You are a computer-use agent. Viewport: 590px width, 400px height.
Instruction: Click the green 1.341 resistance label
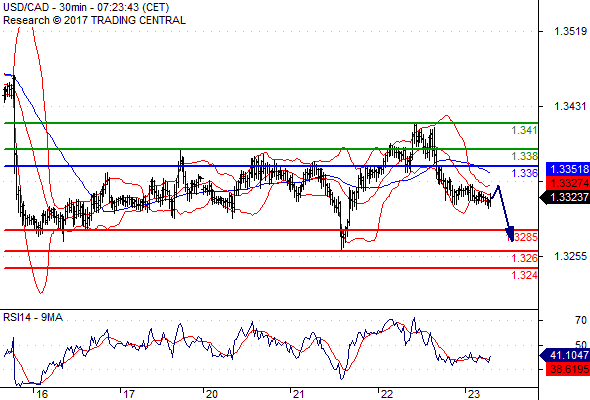coord(524,131)
